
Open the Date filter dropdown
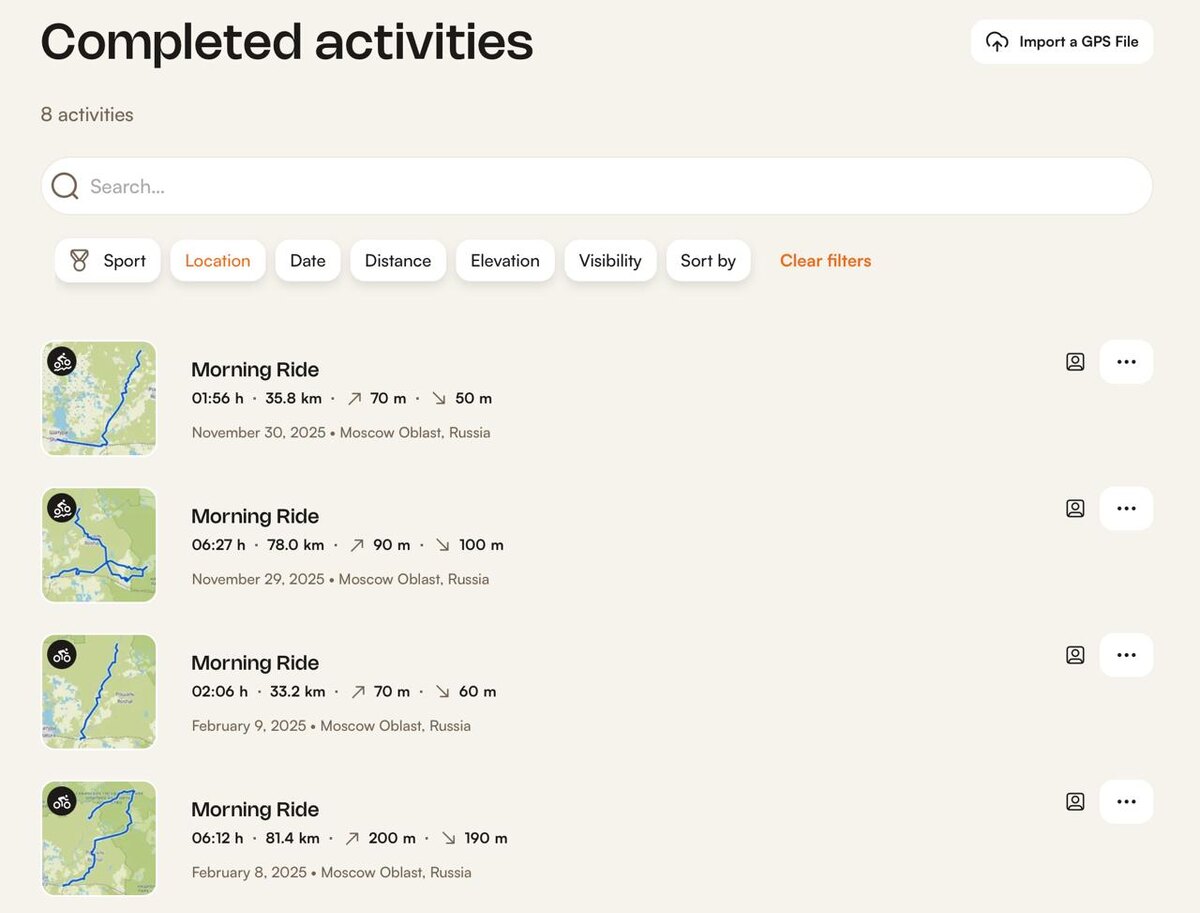click(308, 261)
